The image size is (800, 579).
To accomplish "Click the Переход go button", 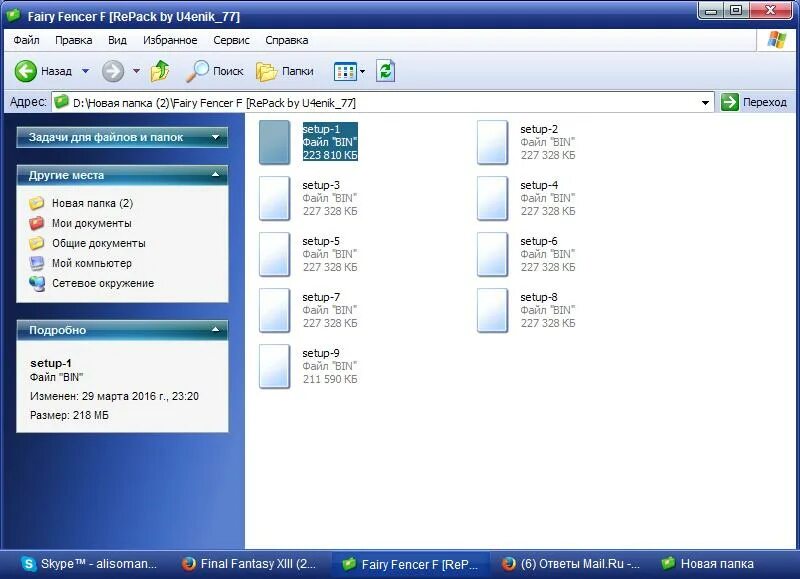I will pyautogui.click(x=754, y=102).
